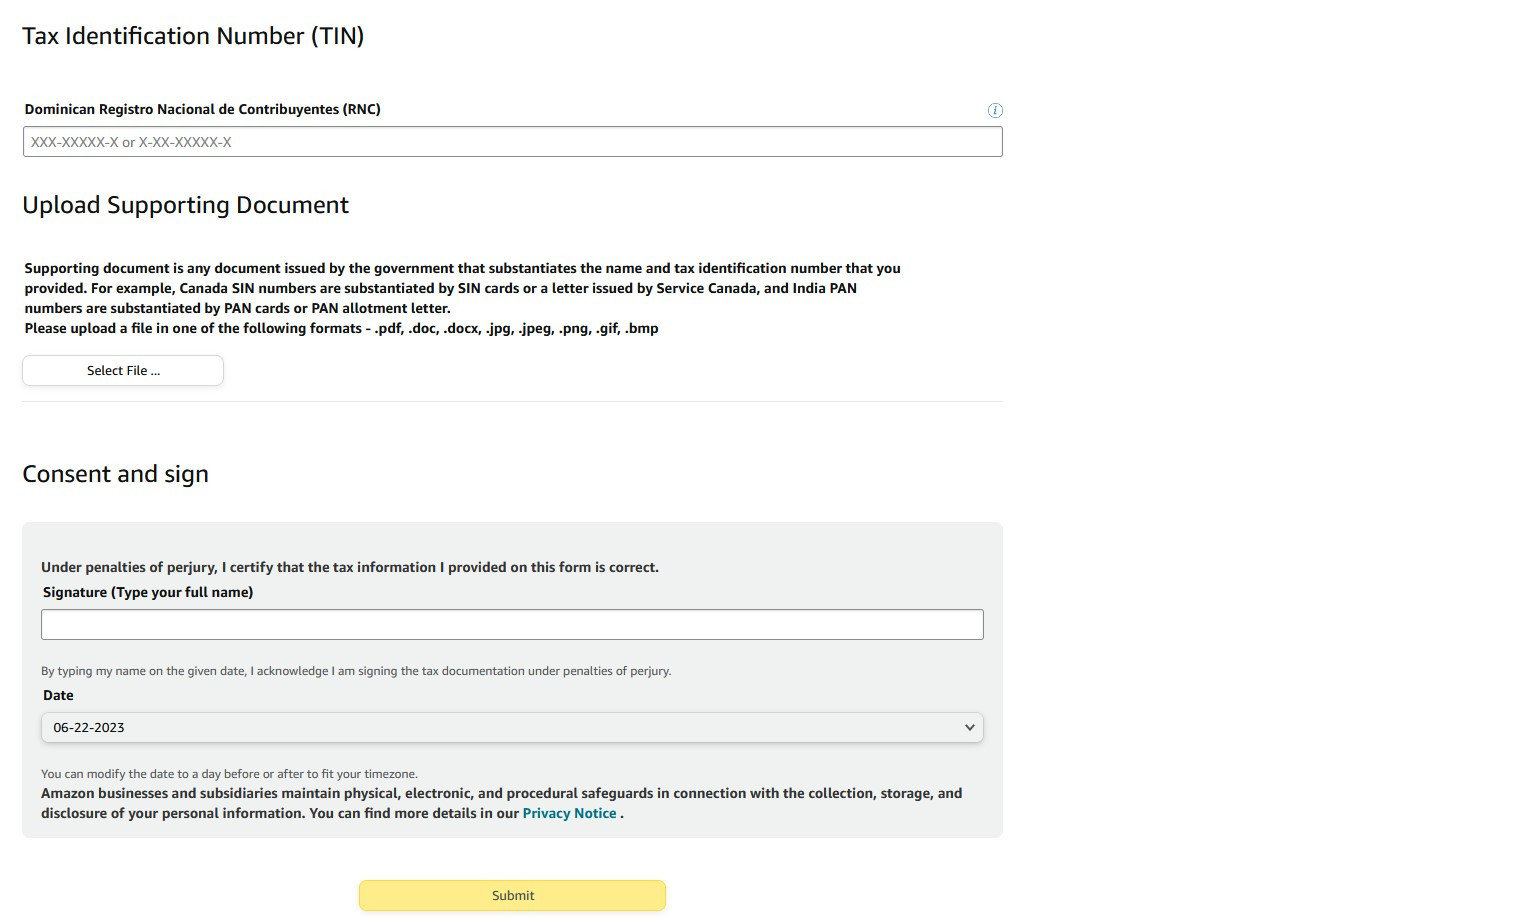Click the Amazon safeguards disclosure paragraph

tap(501, 804)
